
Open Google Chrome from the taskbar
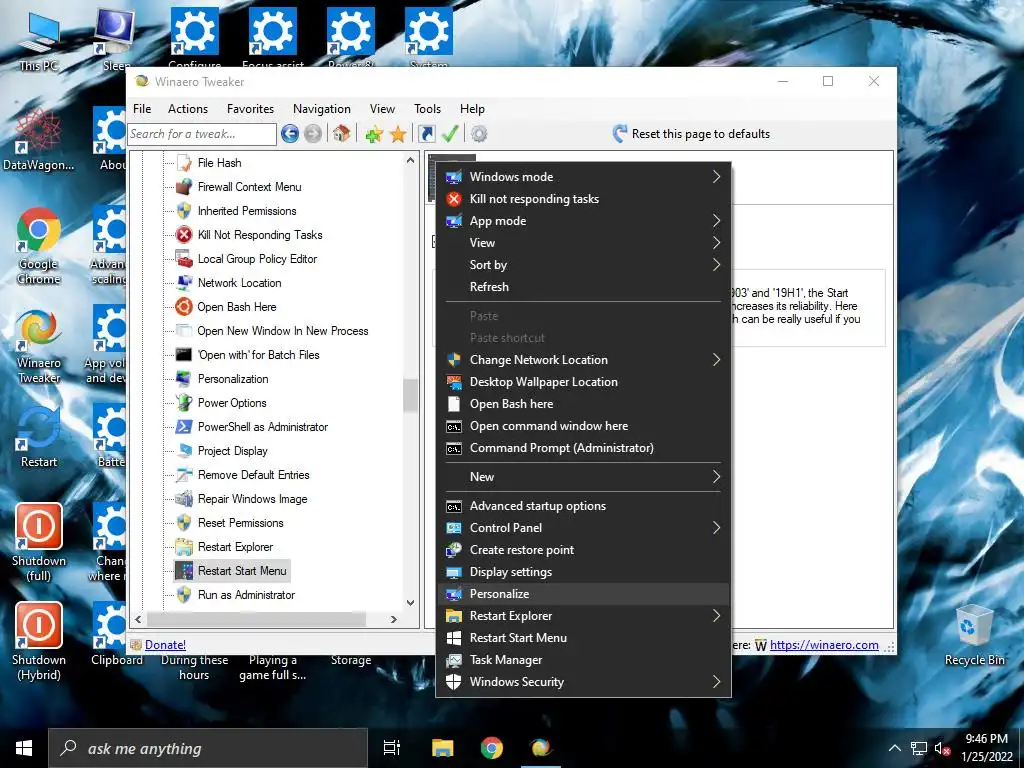point(492,748)
